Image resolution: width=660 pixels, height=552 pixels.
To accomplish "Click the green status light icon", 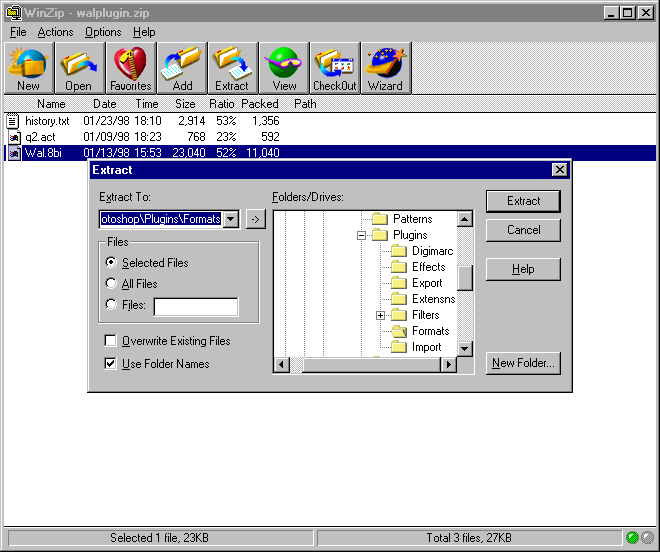I will coord(632,538).
